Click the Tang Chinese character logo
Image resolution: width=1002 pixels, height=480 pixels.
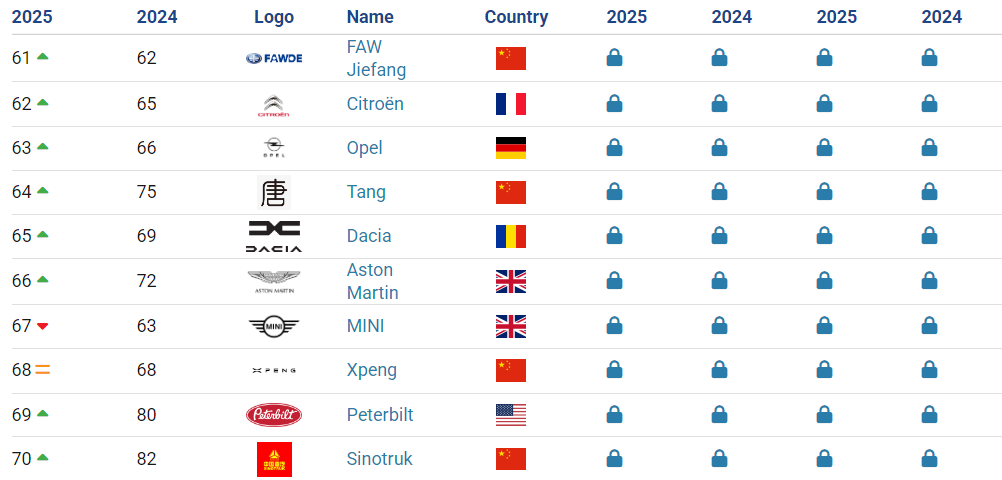point(274,192)
